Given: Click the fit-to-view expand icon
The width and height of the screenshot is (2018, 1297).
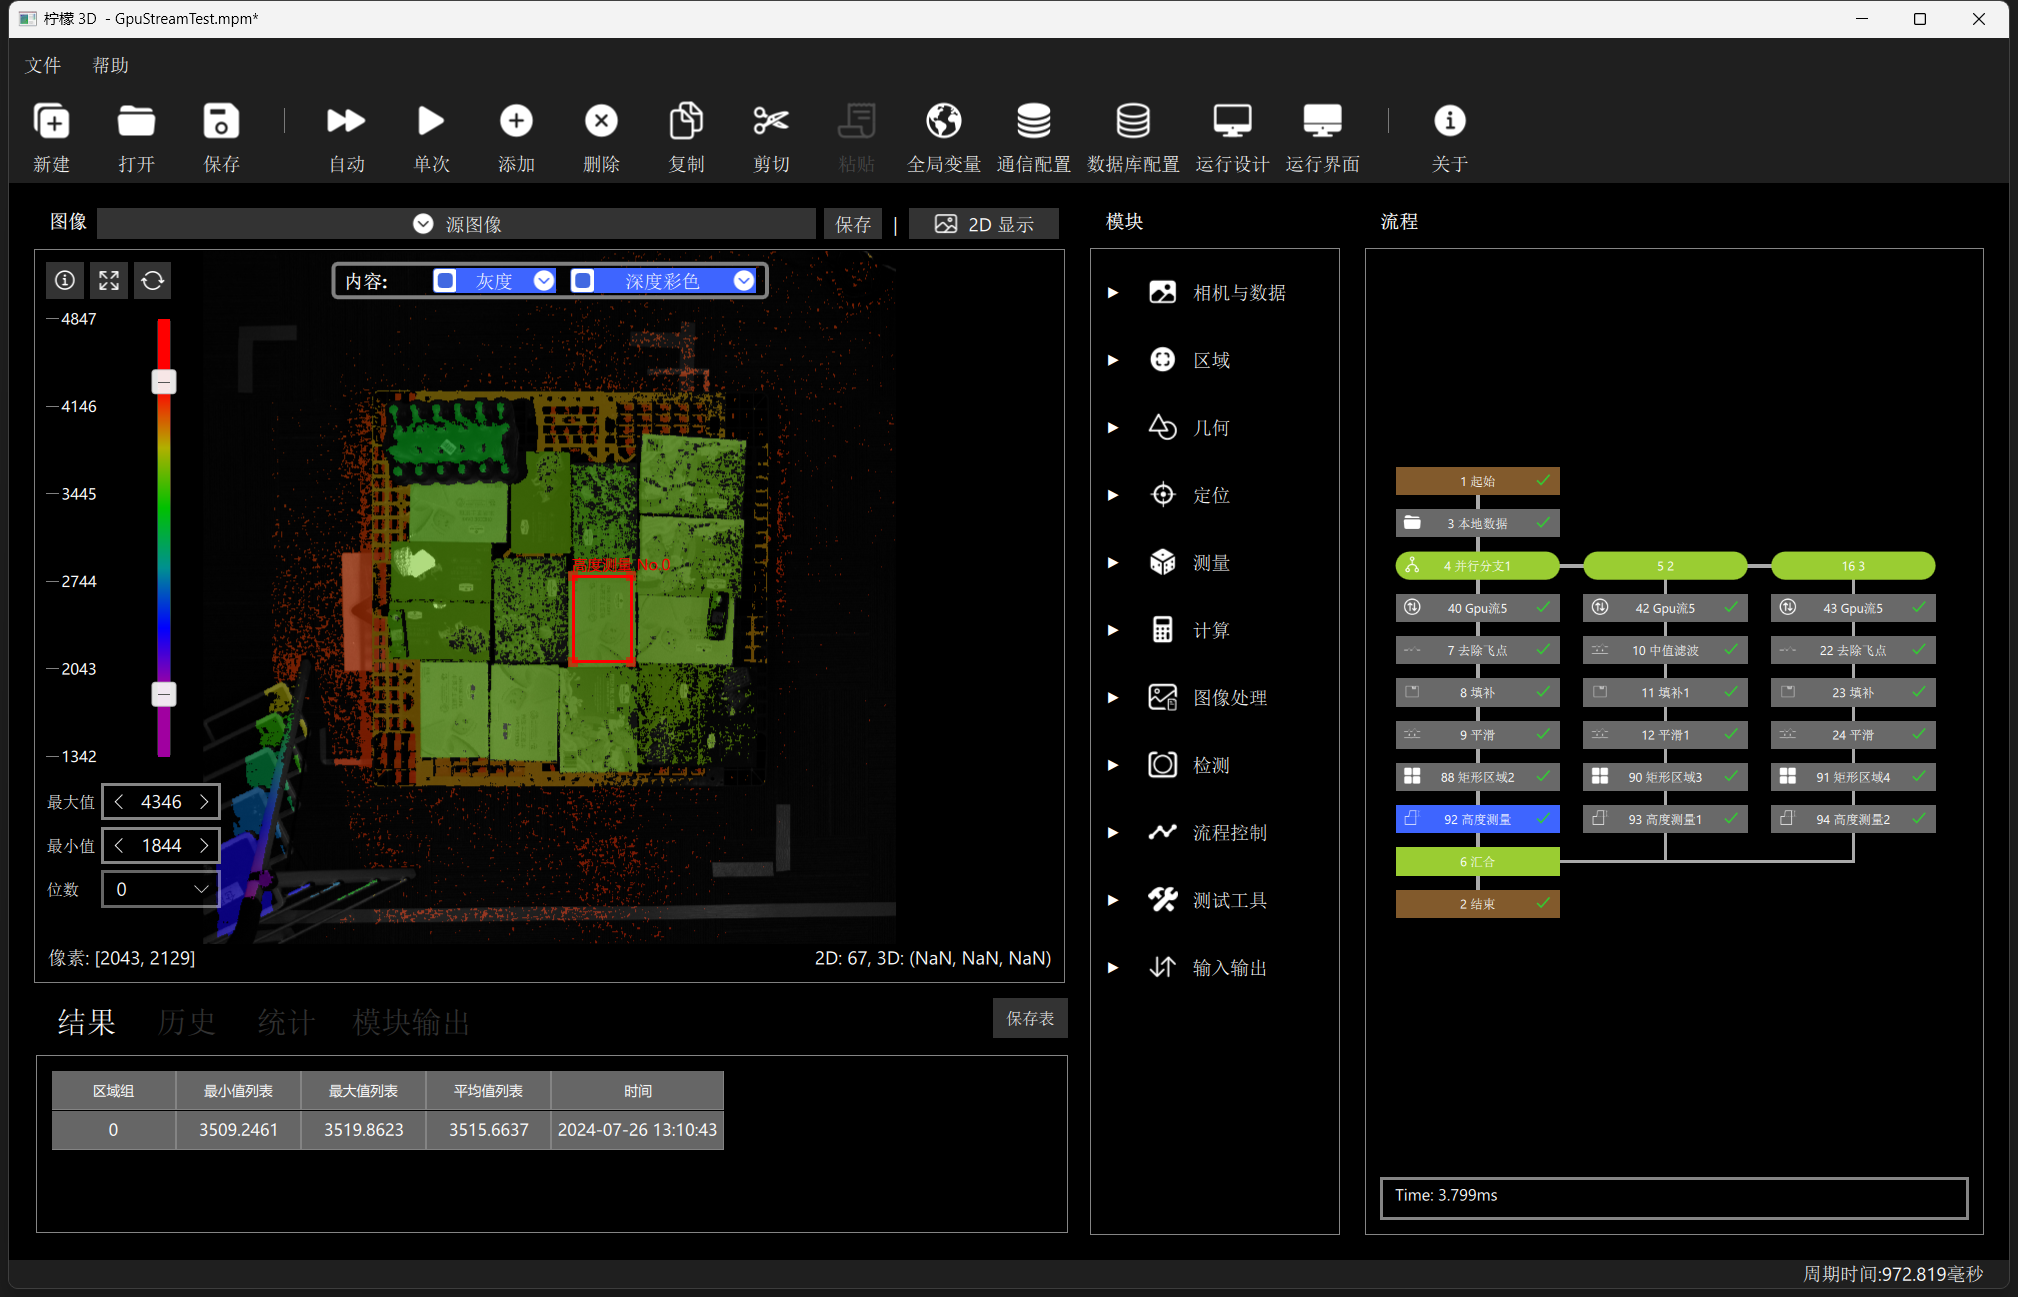Looking at the screenshot, I should click(x=109, y=280).
